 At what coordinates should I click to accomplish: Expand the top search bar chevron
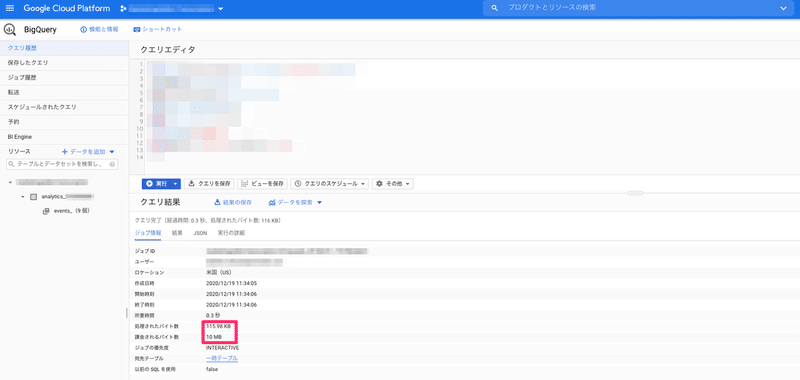click(784, 8)
